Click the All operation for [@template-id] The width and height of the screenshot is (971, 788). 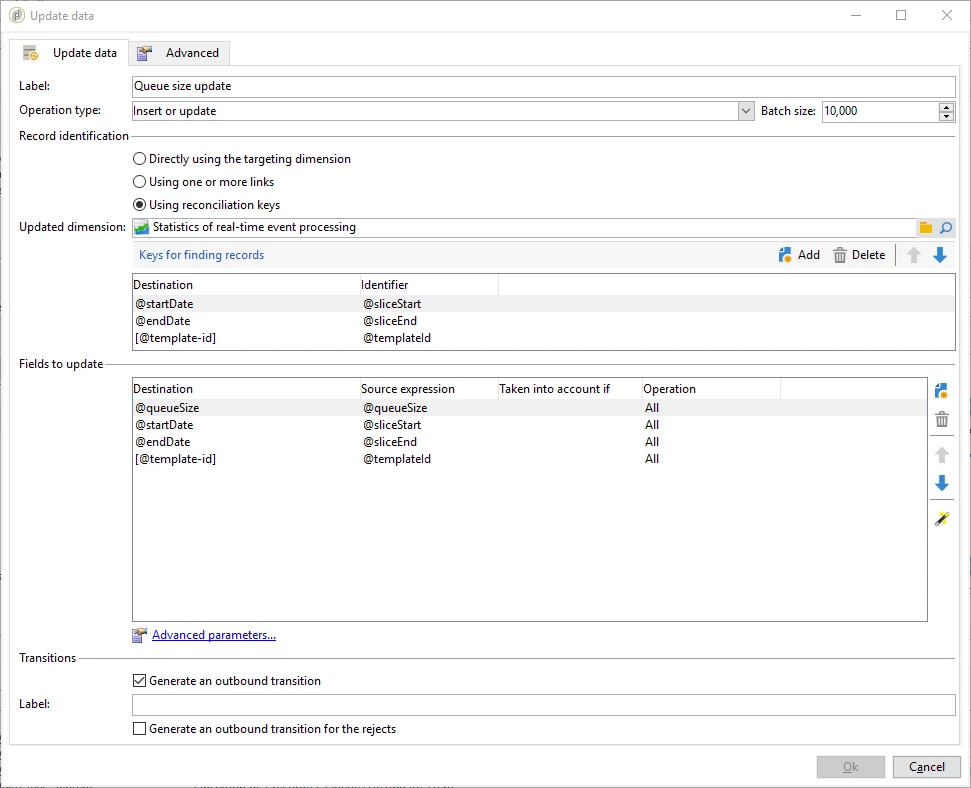pos(651,459)
